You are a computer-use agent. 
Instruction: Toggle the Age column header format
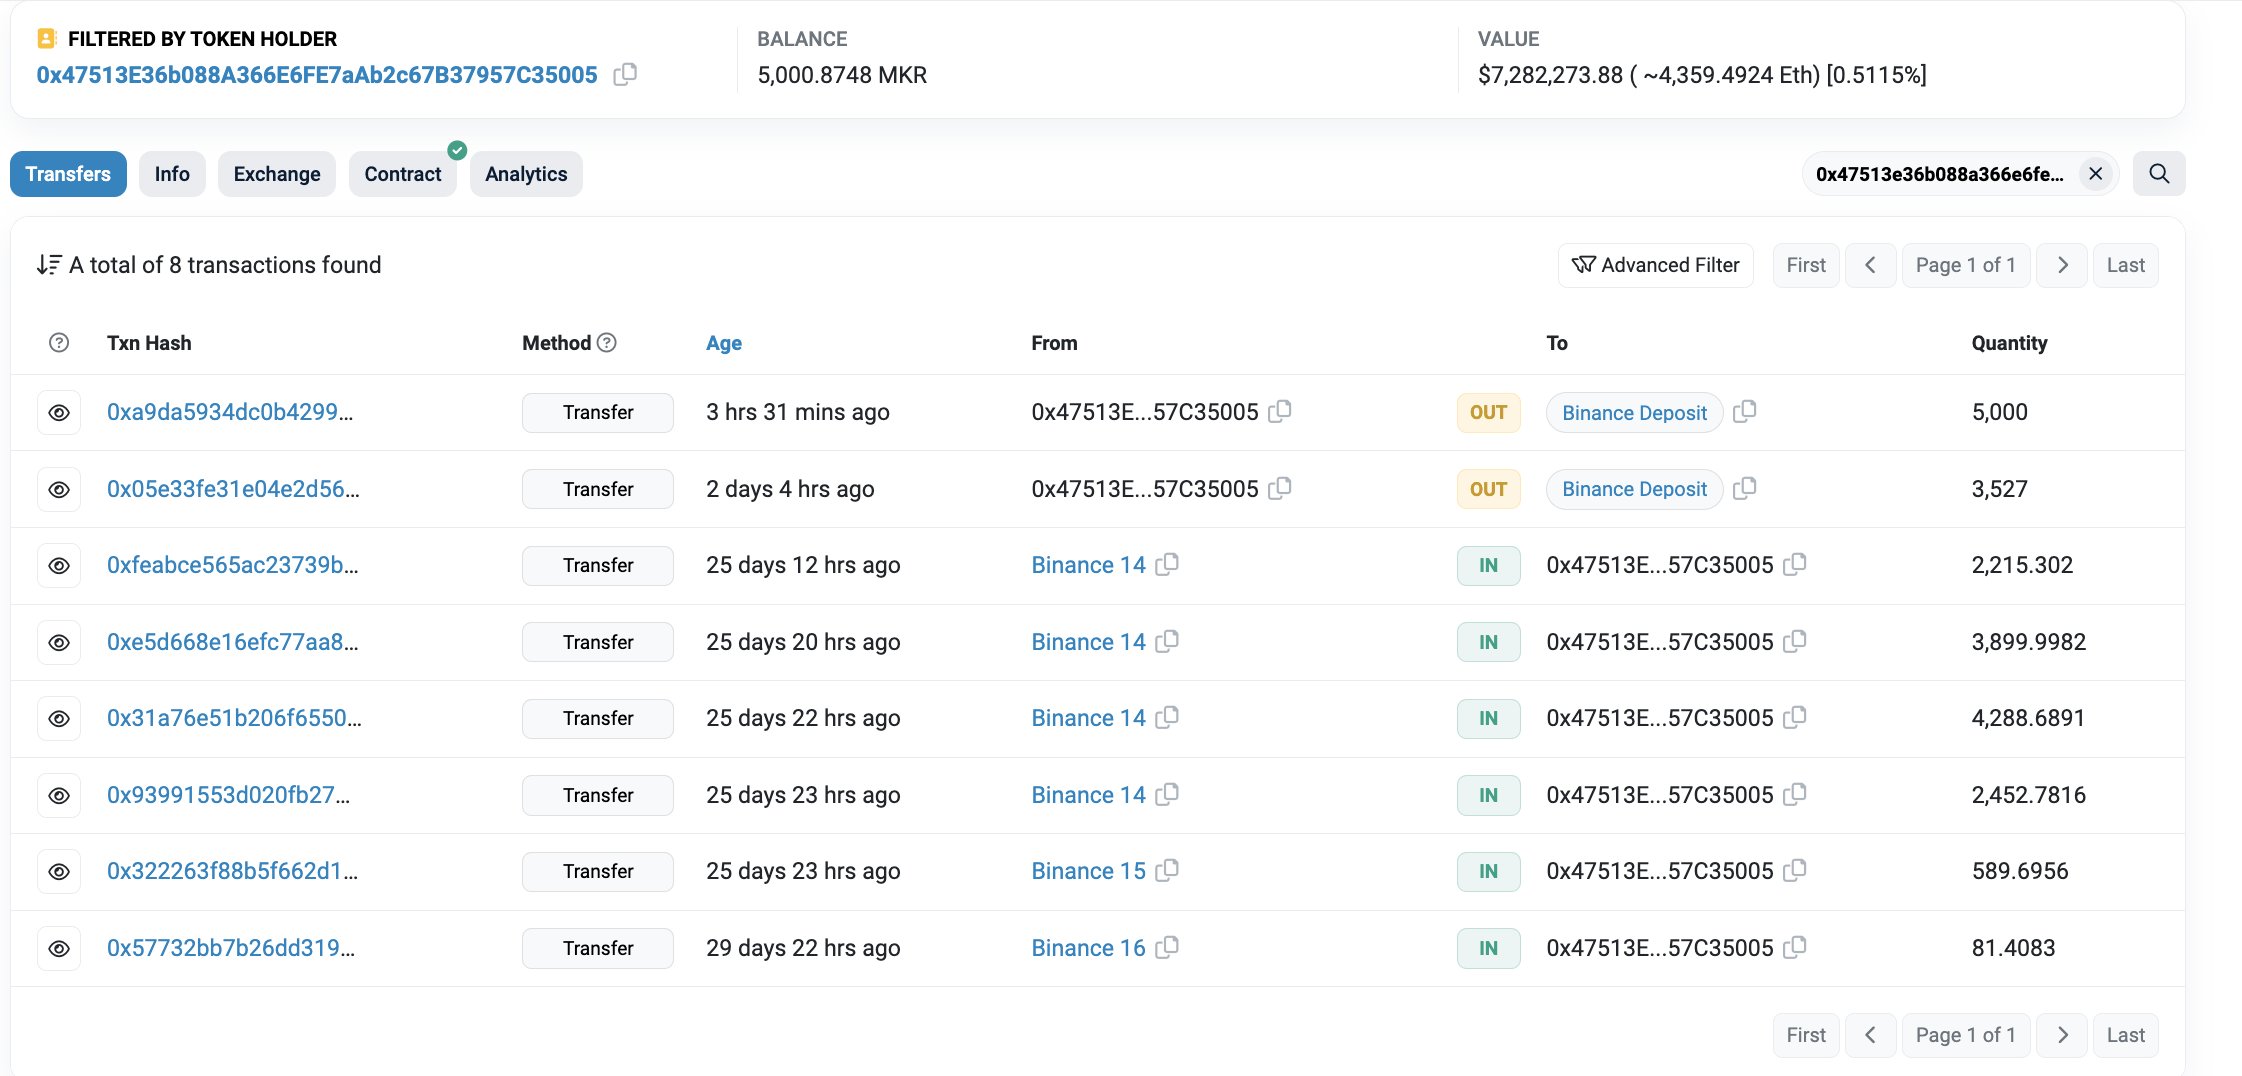[723, 343]
